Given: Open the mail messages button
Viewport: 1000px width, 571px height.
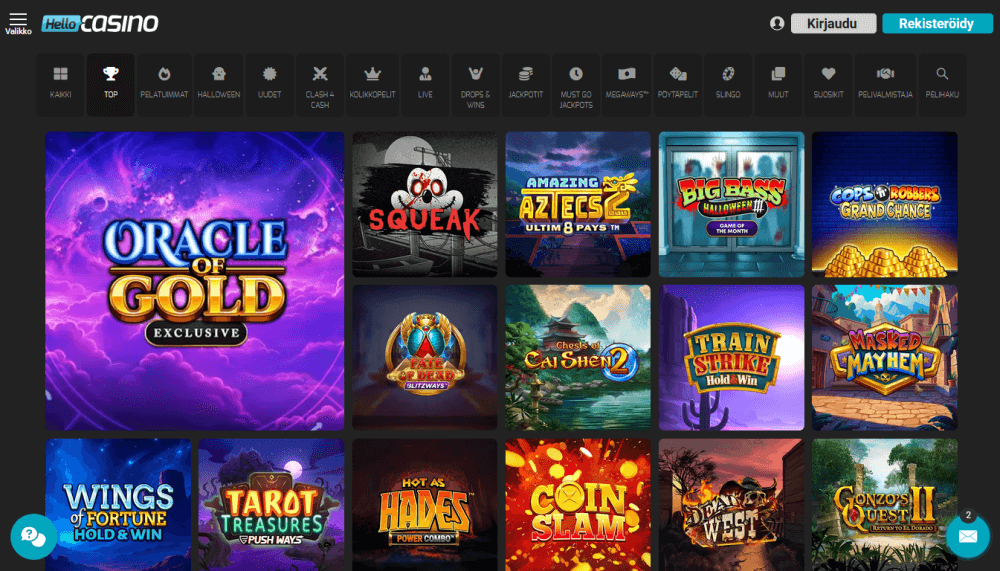Looking at the screenshot, I should [x=967, y=537].
